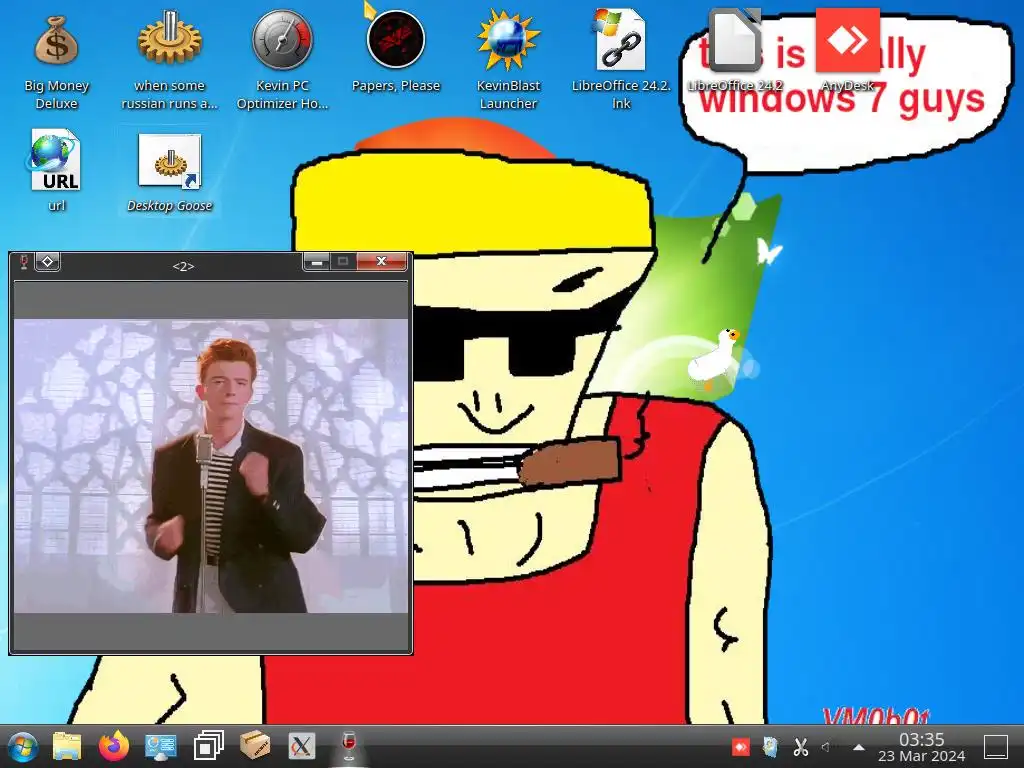Expand hidden tray icons arrow
This screenshot has width=1024, height=768.
(x=859, y=747)
